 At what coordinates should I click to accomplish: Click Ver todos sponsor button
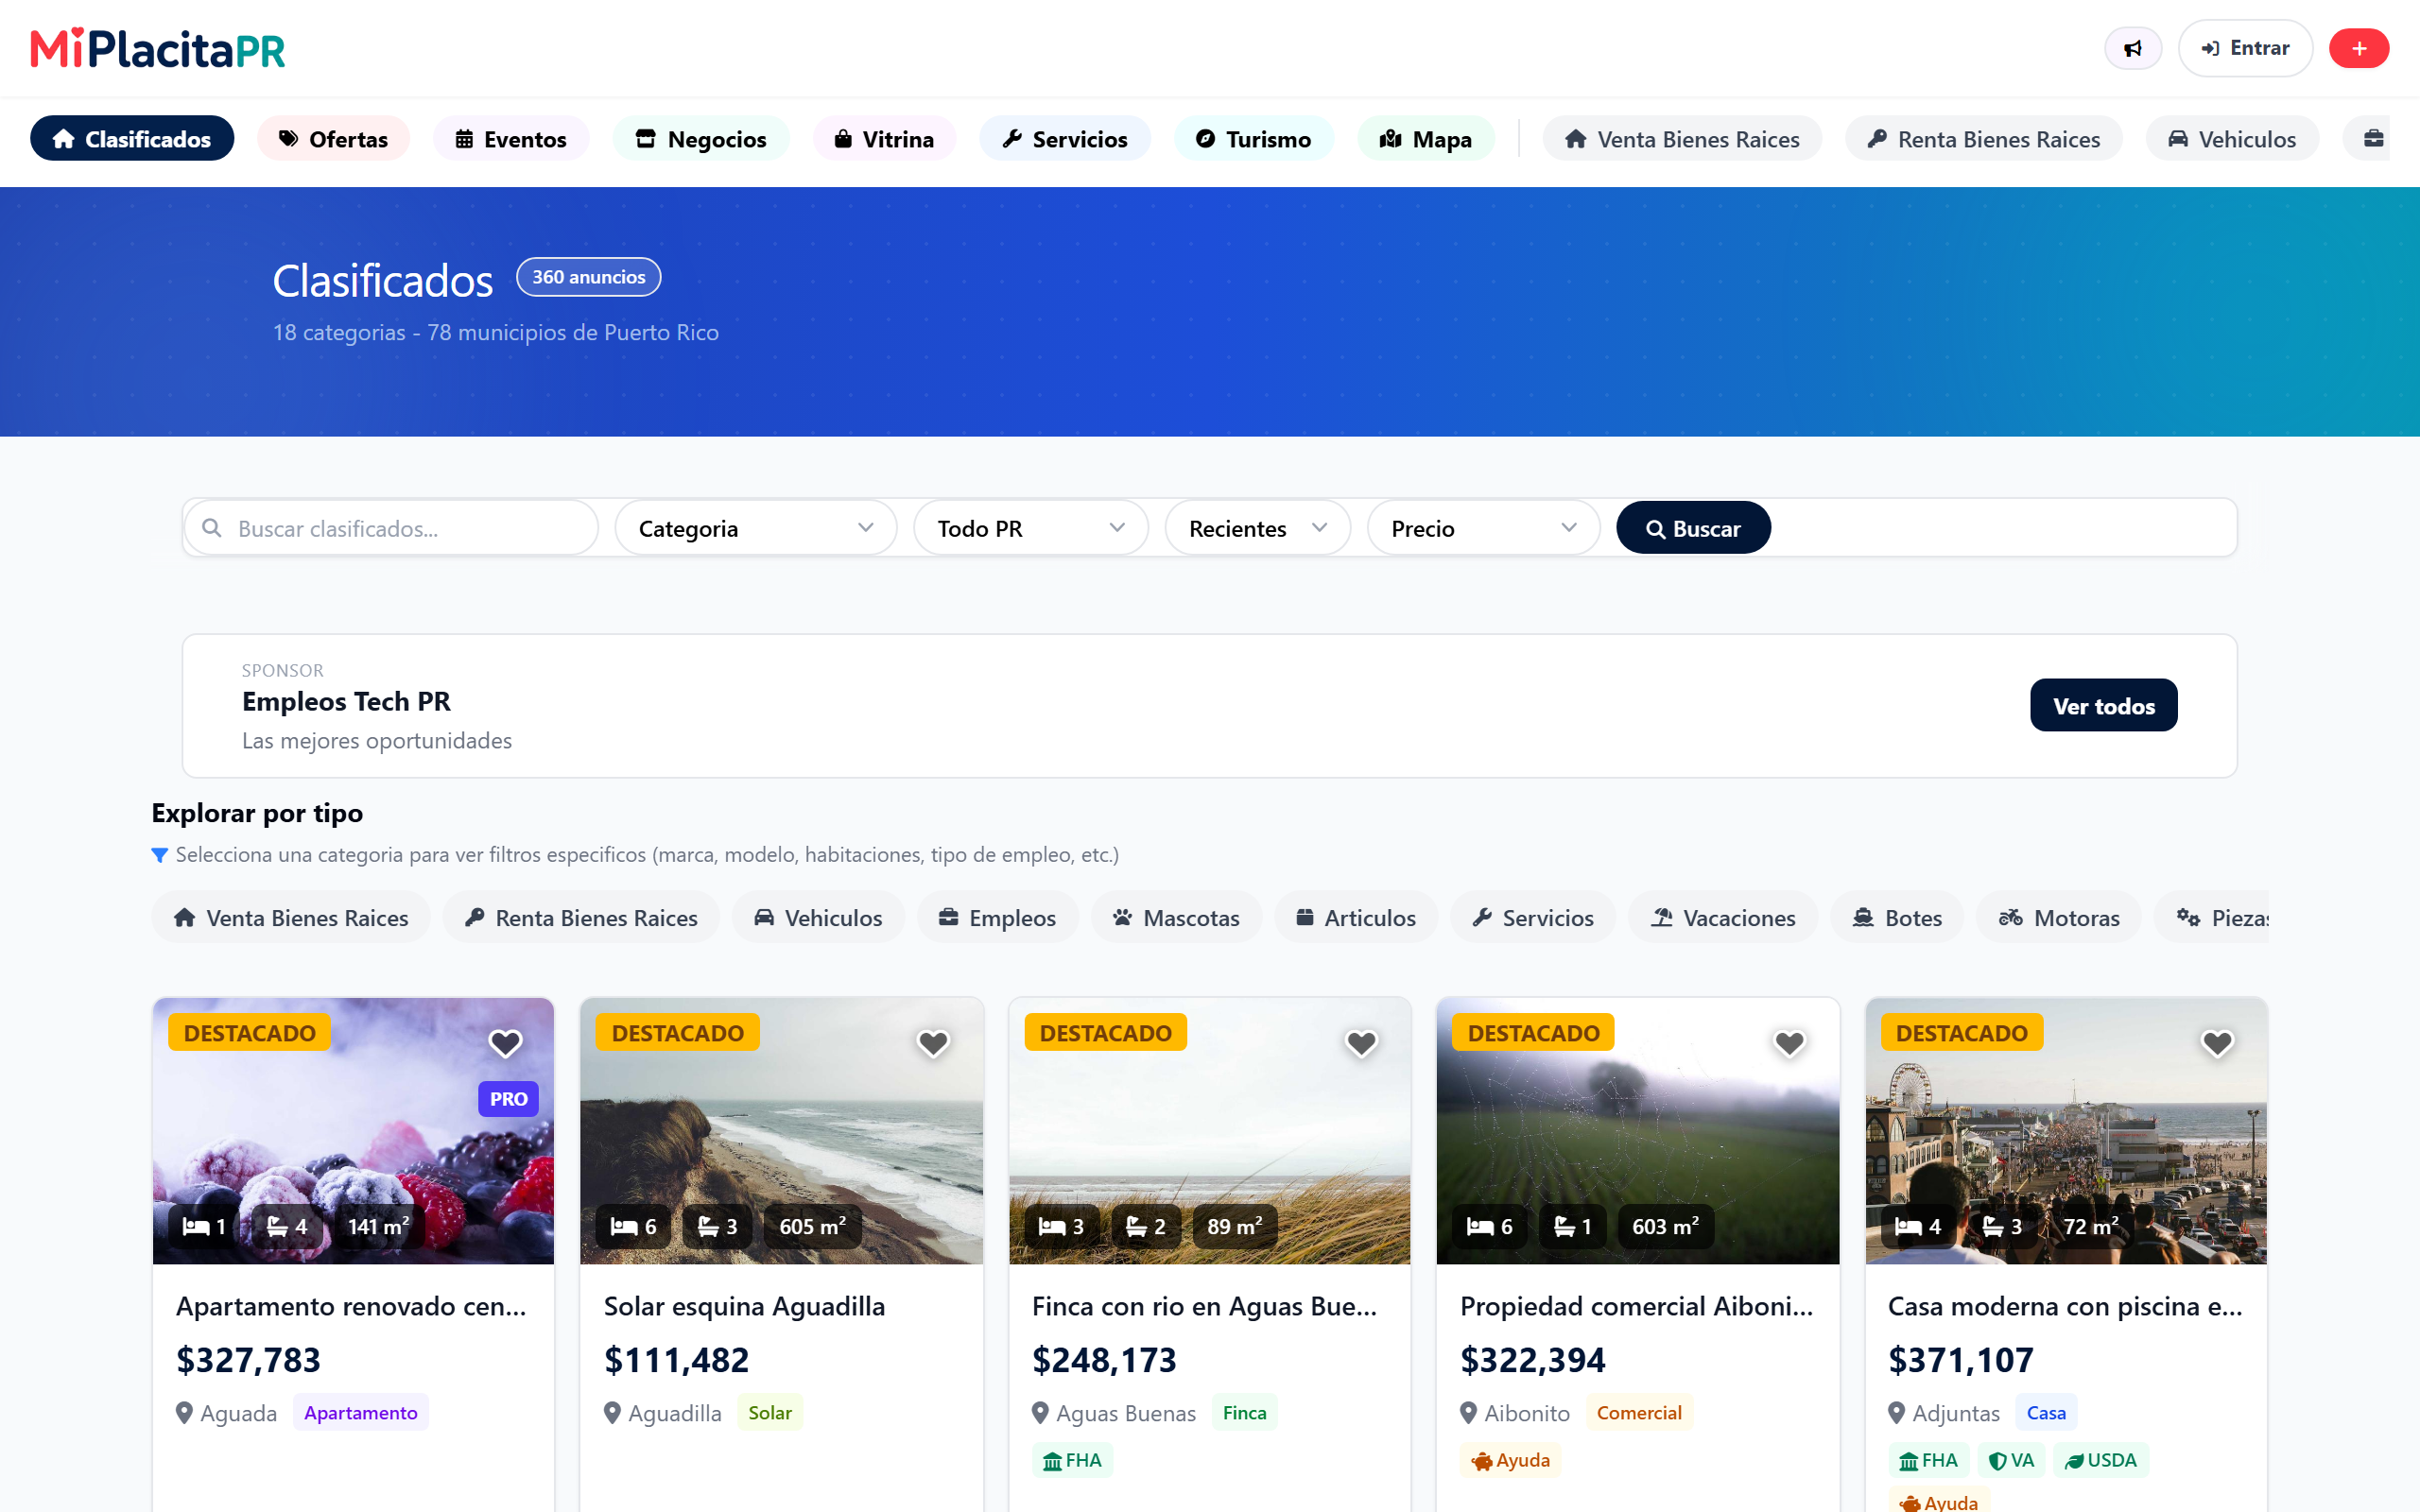(x=2103, y=705)
